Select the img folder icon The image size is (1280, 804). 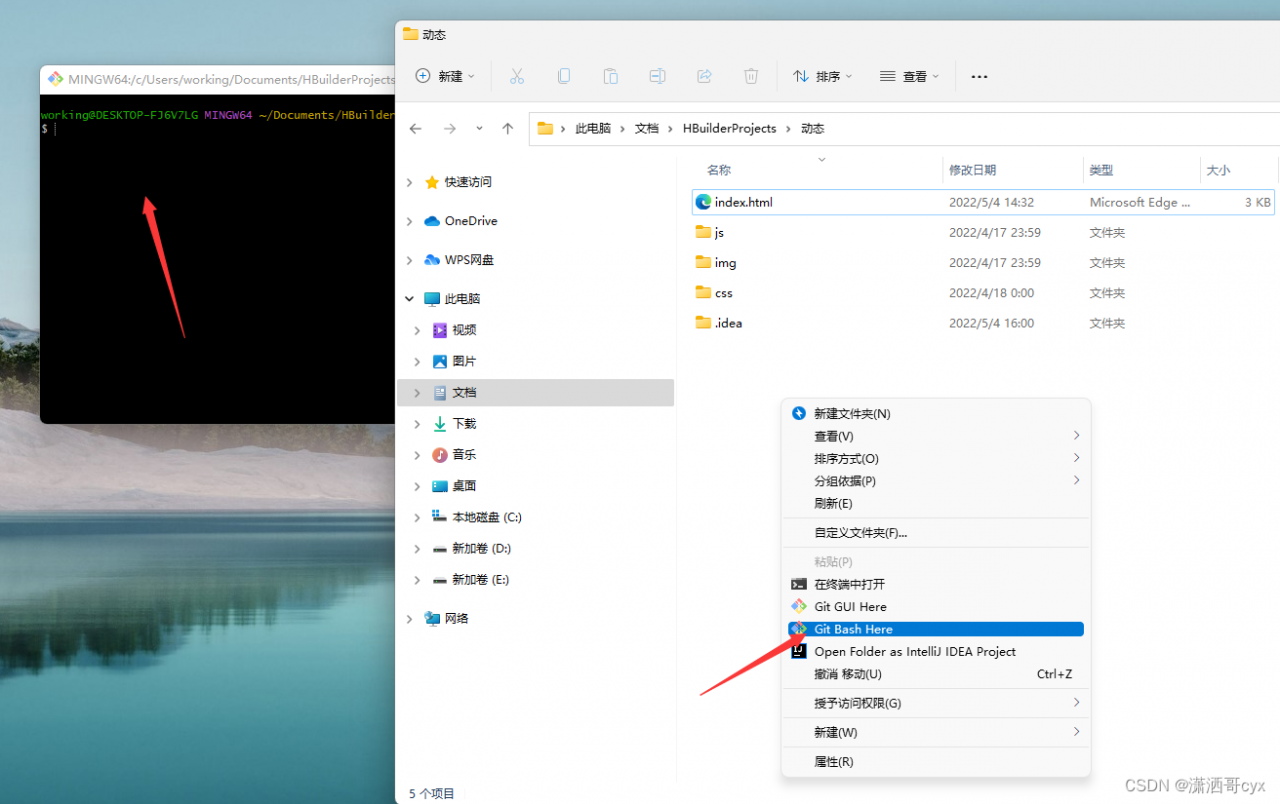(703, 262)
